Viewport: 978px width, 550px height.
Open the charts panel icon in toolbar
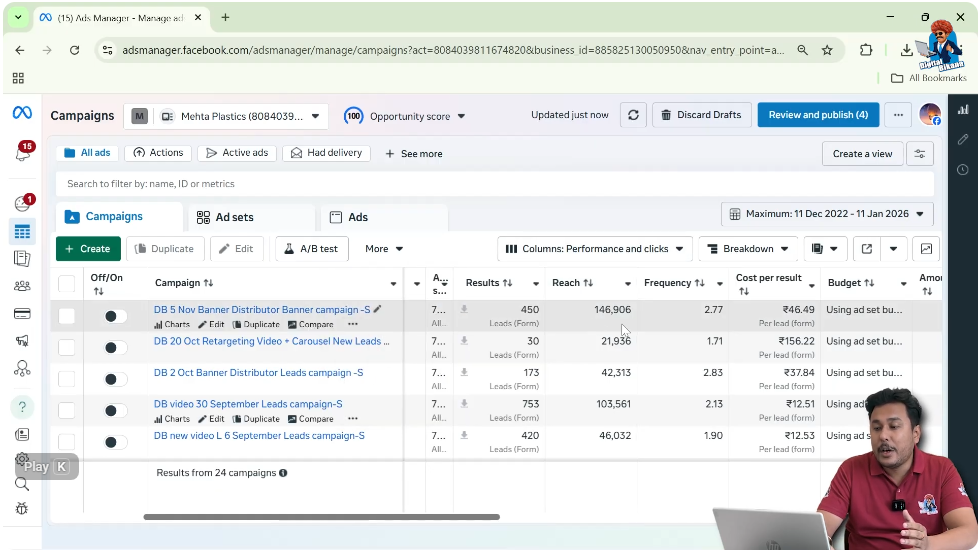[926, 249]
